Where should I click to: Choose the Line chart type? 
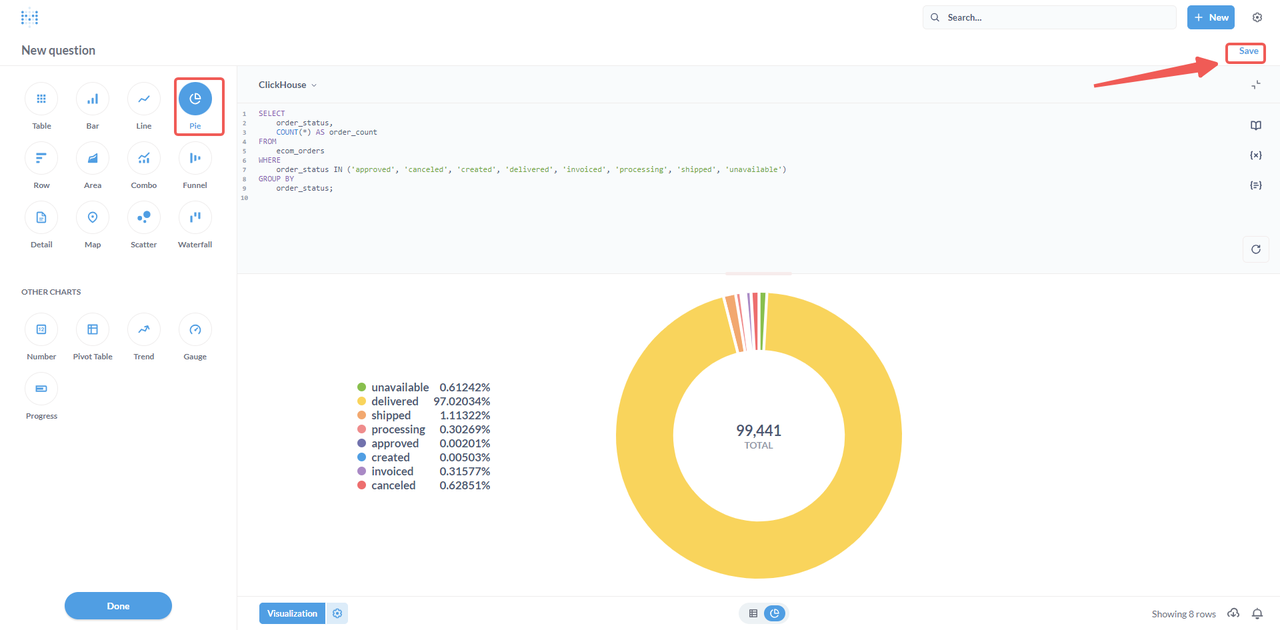coord(144,99)
